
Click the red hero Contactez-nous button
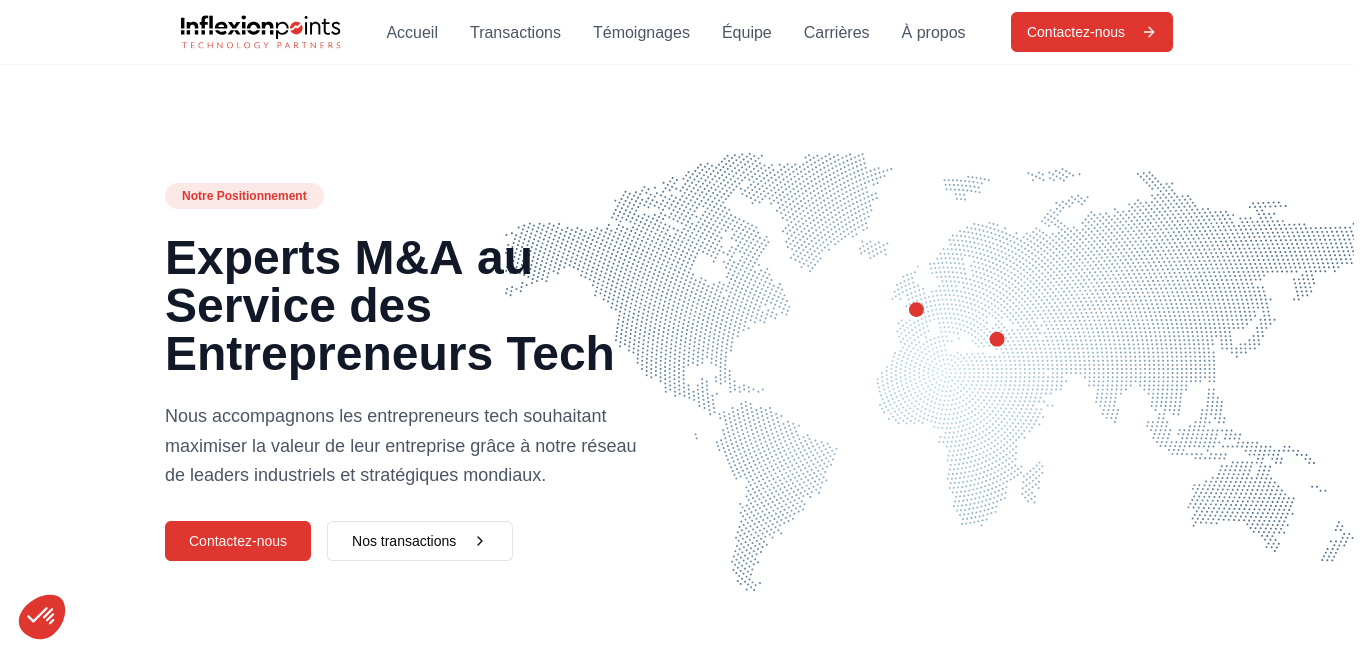(x=238, y=541)
